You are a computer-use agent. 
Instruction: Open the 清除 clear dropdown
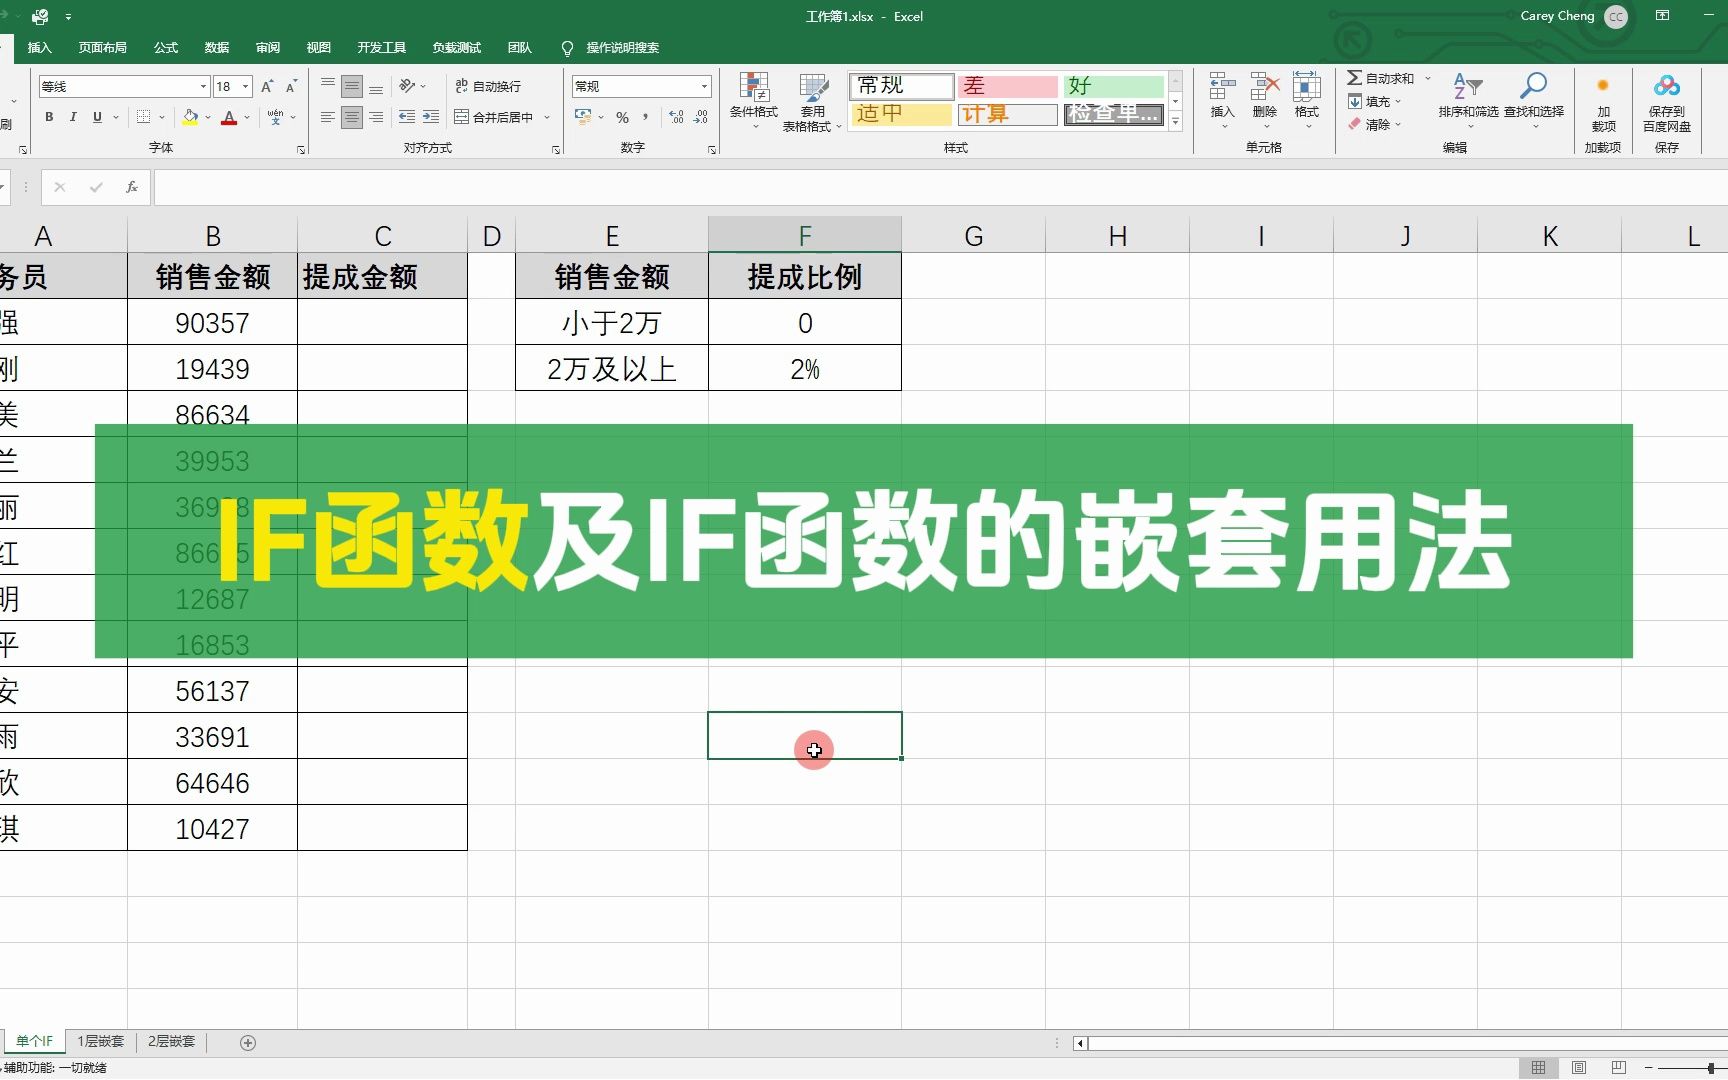point(1374,124)
